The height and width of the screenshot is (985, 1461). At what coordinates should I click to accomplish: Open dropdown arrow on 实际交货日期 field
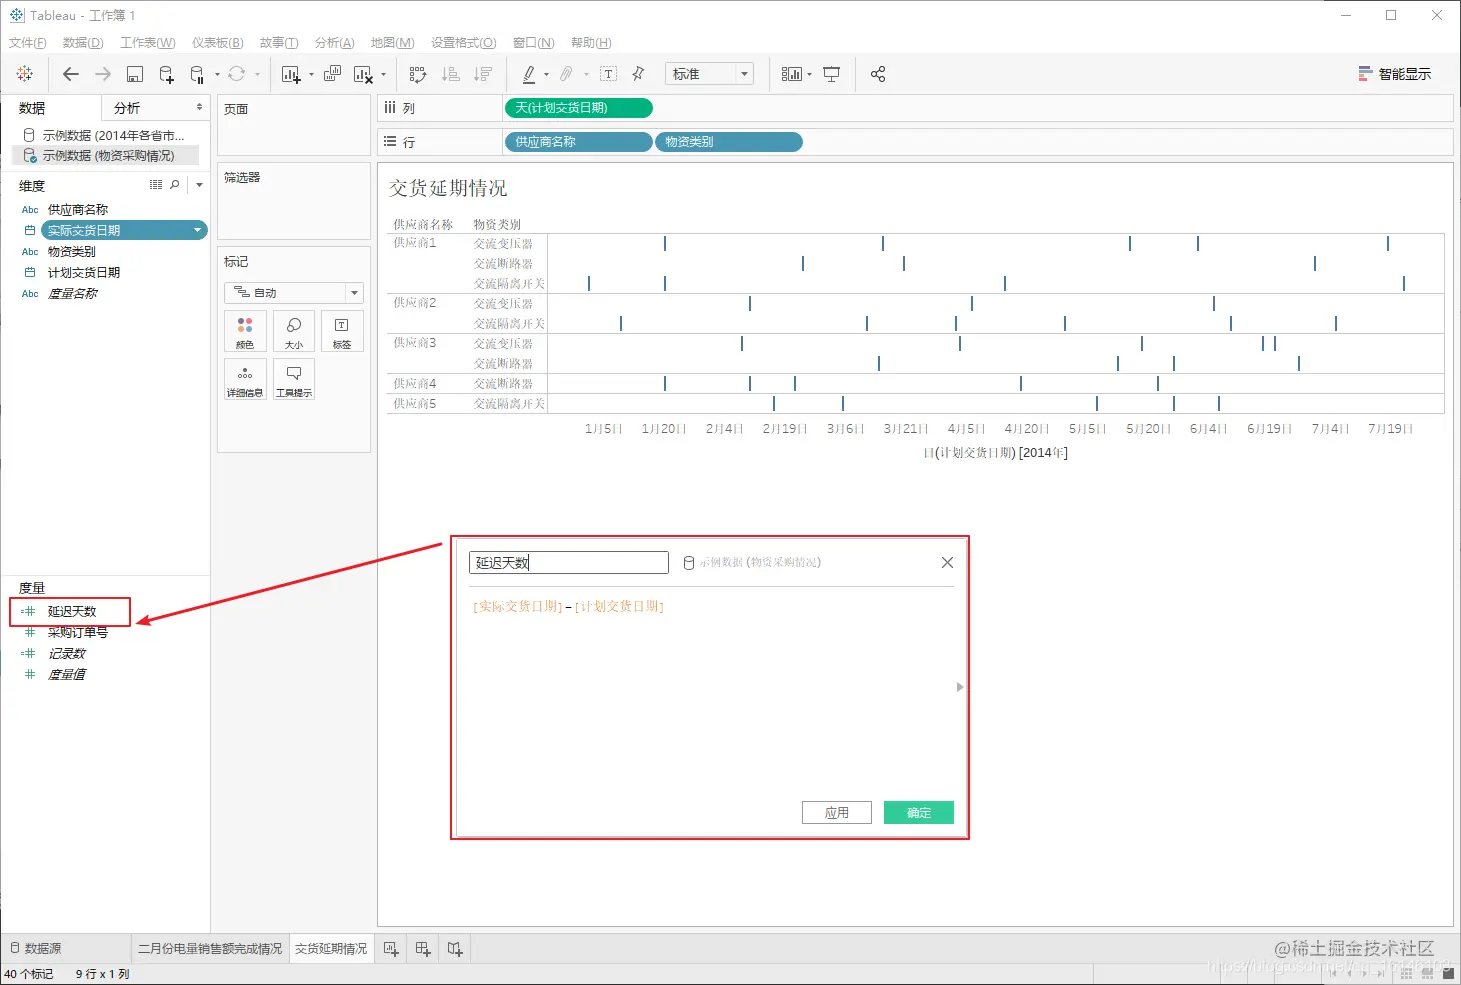[197, 231]
